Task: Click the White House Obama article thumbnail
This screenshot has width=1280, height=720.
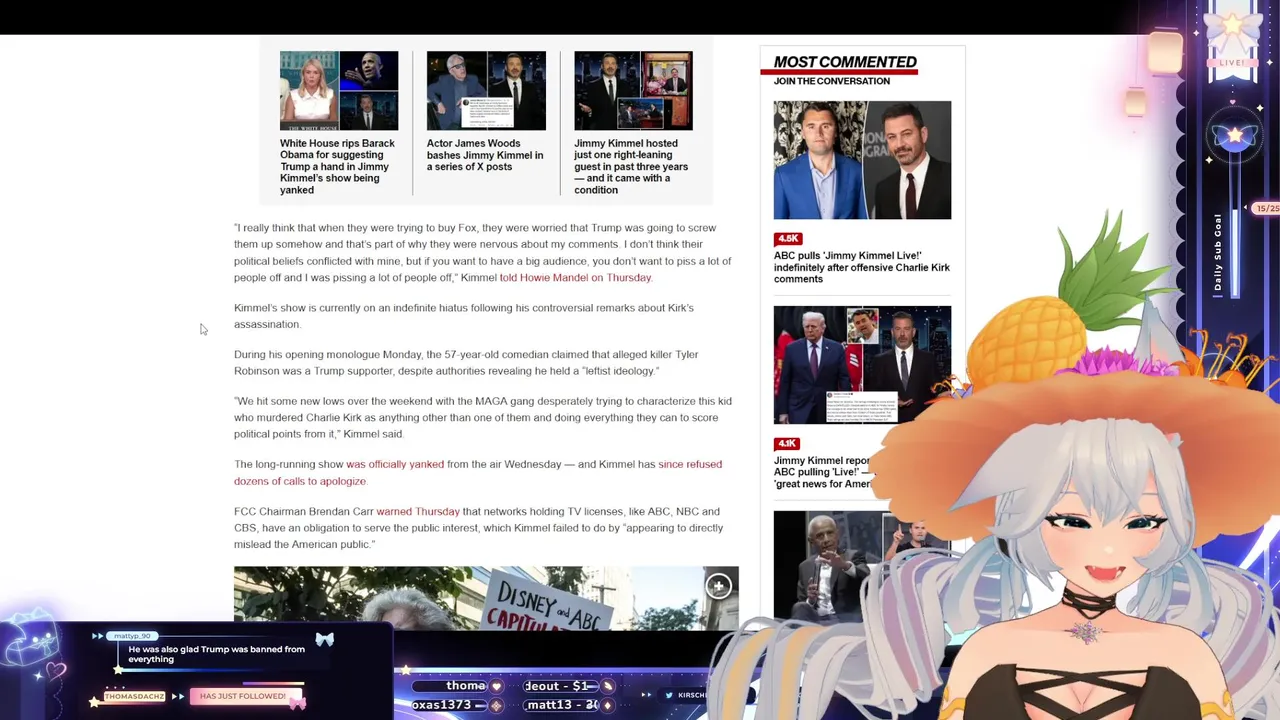Action: [339, 91]
